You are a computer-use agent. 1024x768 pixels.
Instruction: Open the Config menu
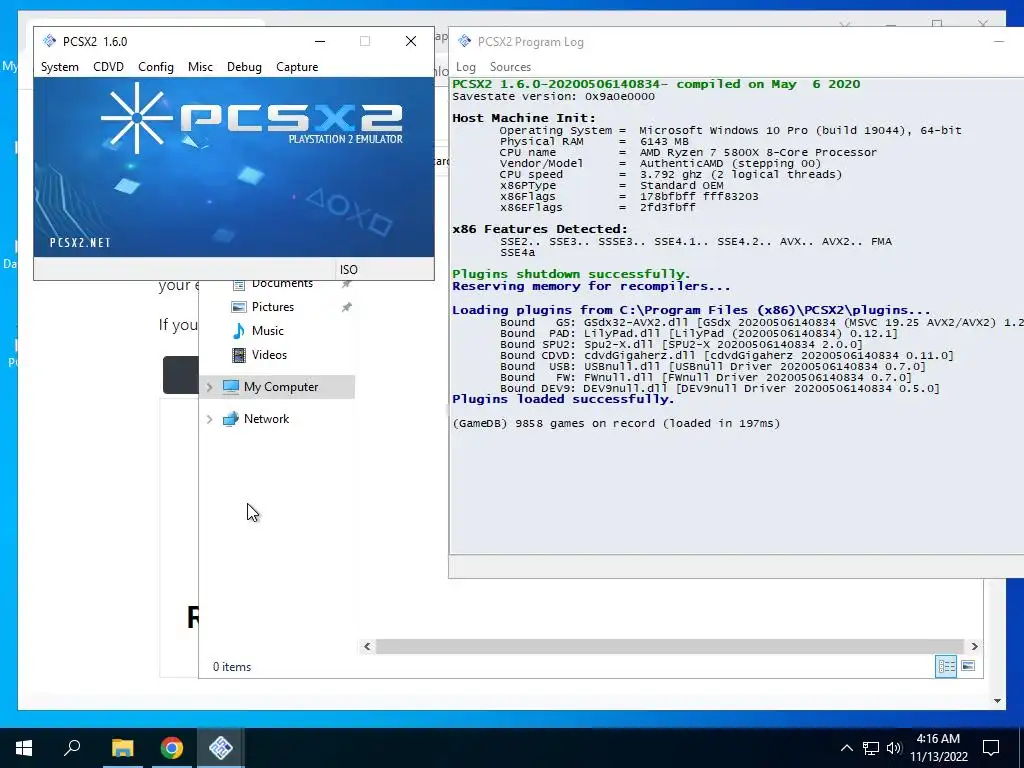tap(155, 67)
